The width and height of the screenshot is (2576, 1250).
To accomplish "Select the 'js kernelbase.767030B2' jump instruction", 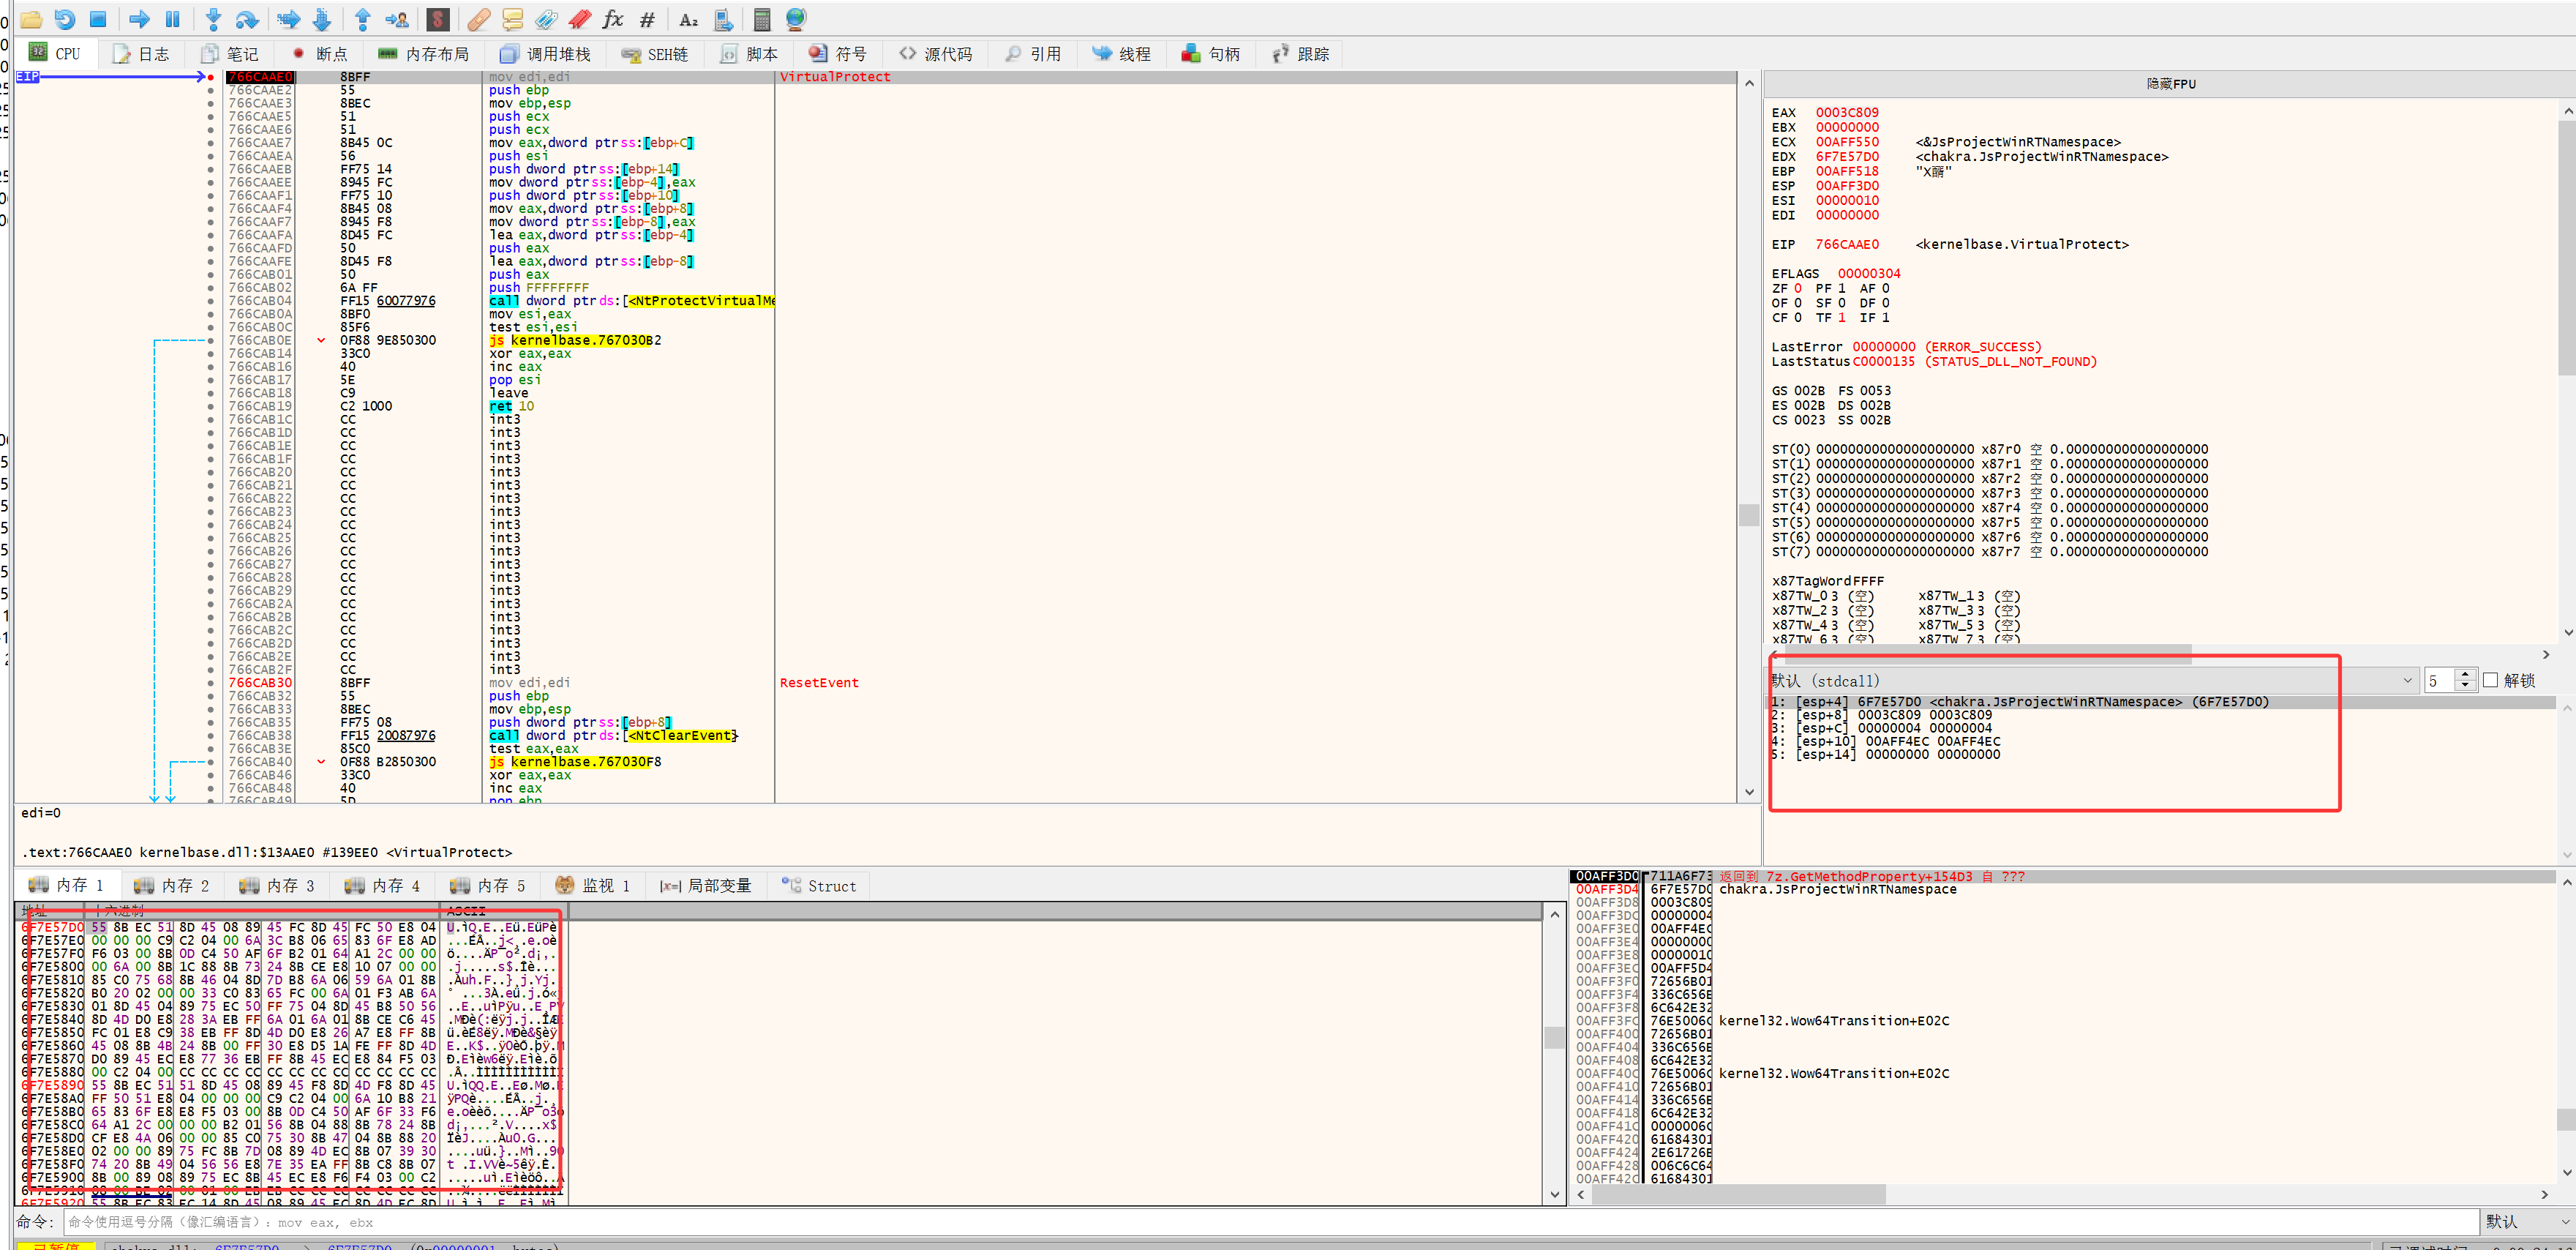I will 574,340.
